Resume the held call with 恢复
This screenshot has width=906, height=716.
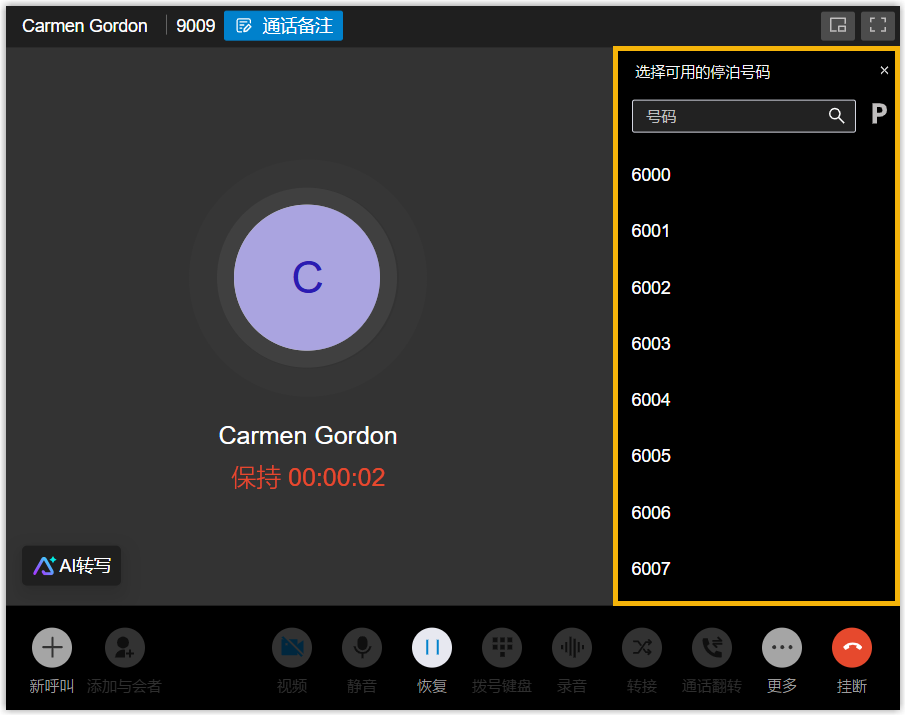click(432, 648)
